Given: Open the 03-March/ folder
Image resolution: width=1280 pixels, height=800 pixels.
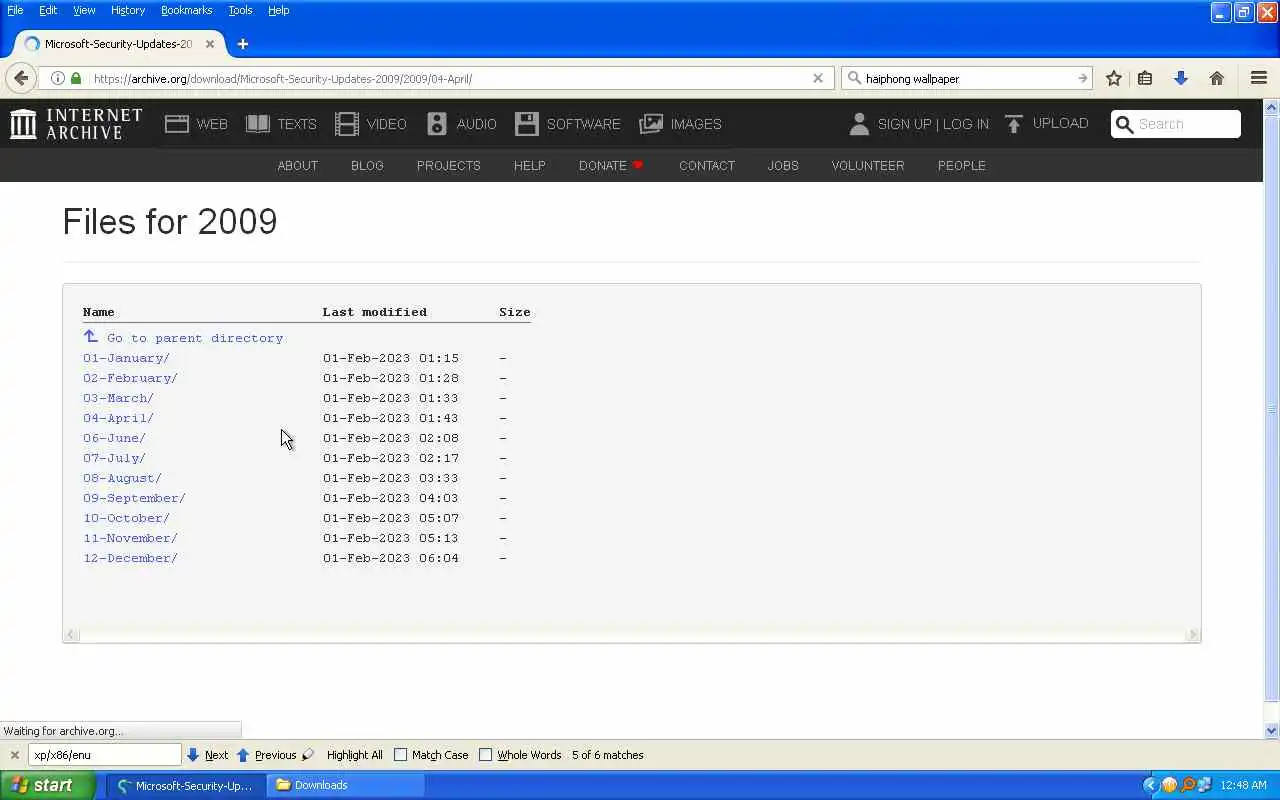Looking at the screenshot, I should [x=118, y=398].
